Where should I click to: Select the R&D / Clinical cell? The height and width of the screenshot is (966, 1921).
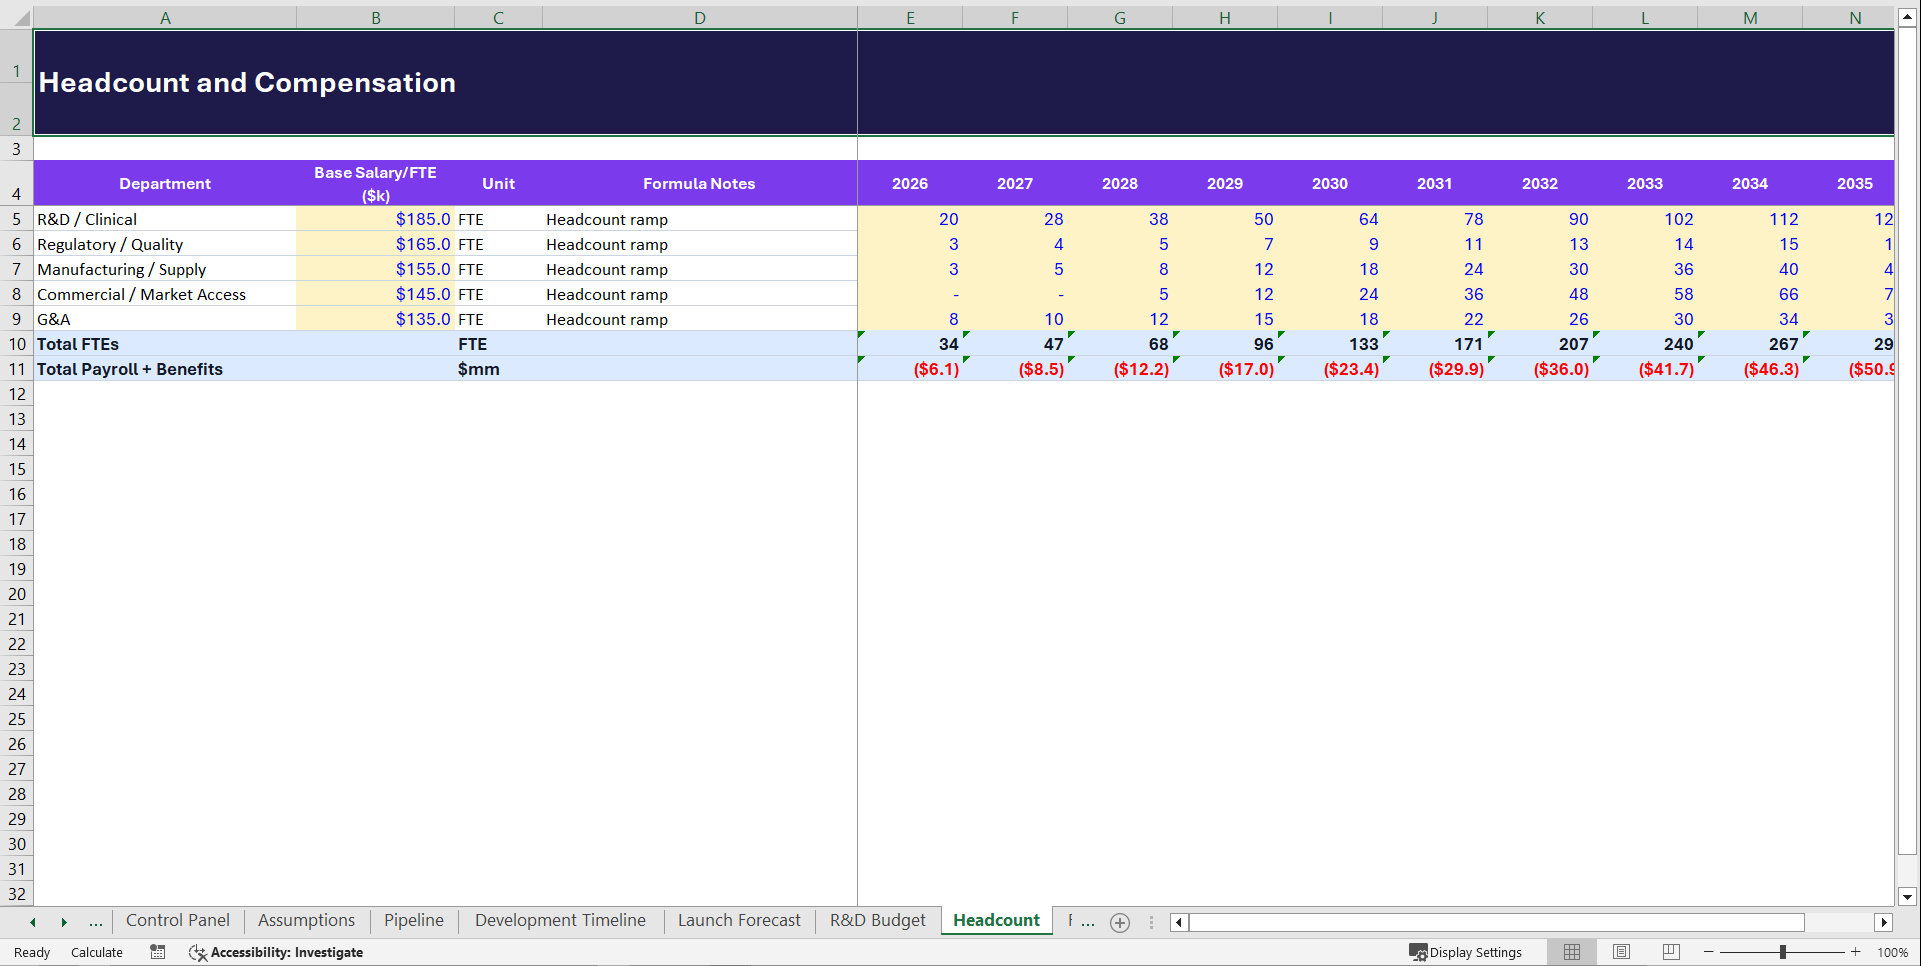[x=165, y=219]
